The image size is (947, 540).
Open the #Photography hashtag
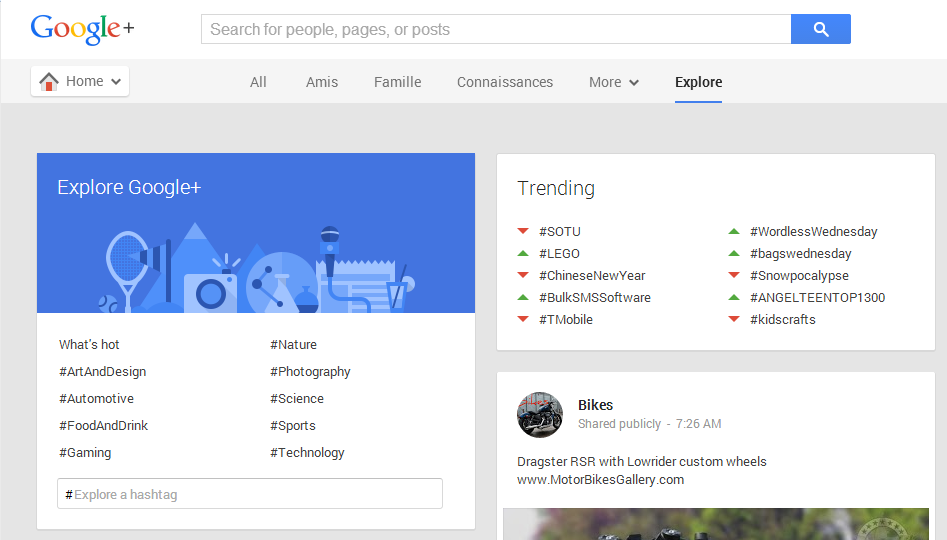(310, 371)
